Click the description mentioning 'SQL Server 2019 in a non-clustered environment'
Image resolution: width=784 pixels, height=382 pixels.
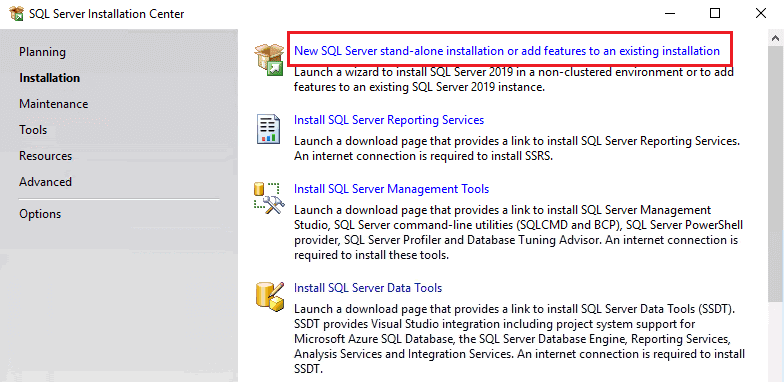coord(514,80)
